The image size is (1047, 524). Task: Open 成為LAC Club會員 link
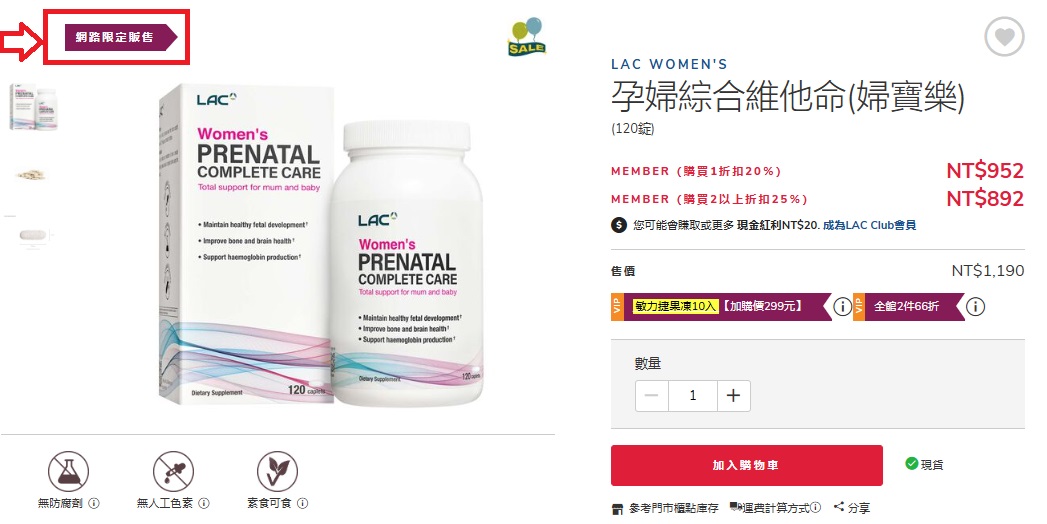869,225
